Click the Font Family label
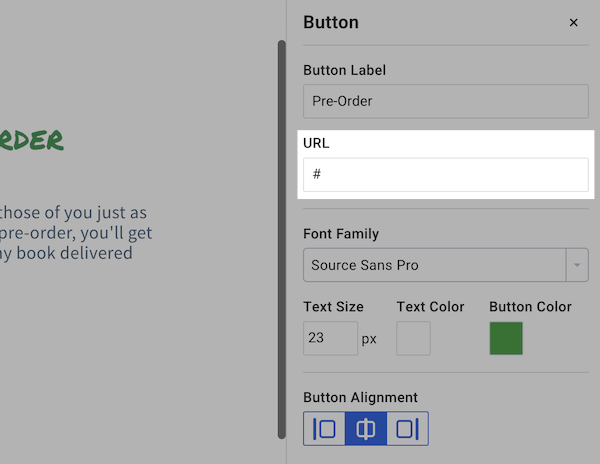This screenshot has width=600, height=464. (x=341, y=234)
